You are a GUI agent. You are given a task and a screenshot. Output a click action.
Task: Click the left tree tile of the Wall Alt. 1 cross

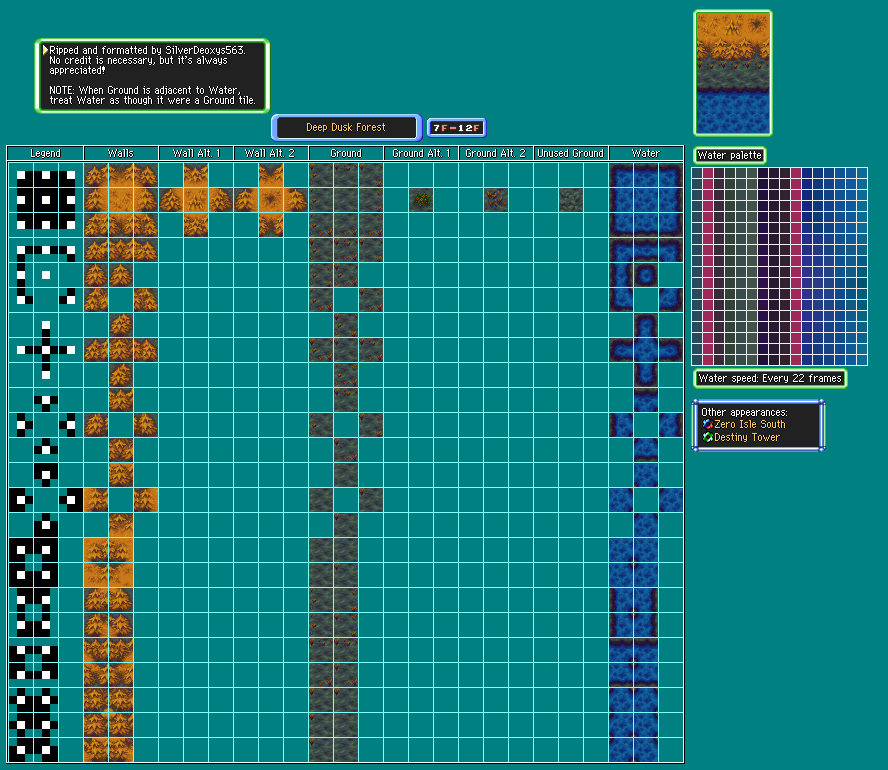point(171,200)
